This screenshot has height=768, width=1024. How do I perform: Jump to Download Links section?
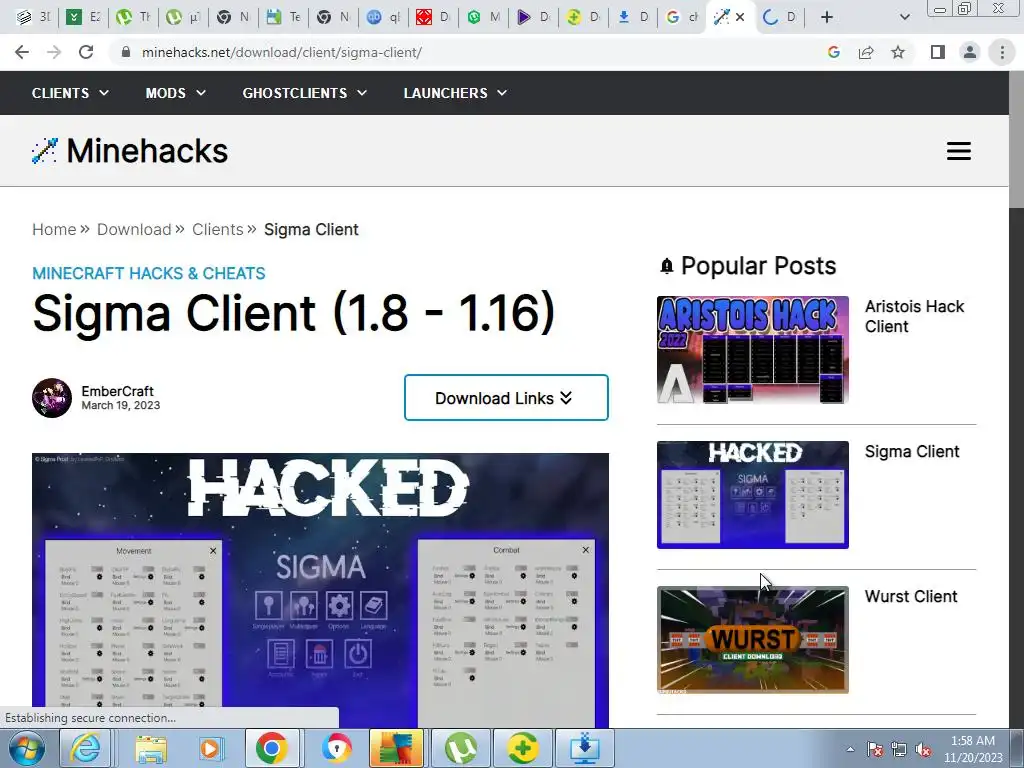coord(506,398)
